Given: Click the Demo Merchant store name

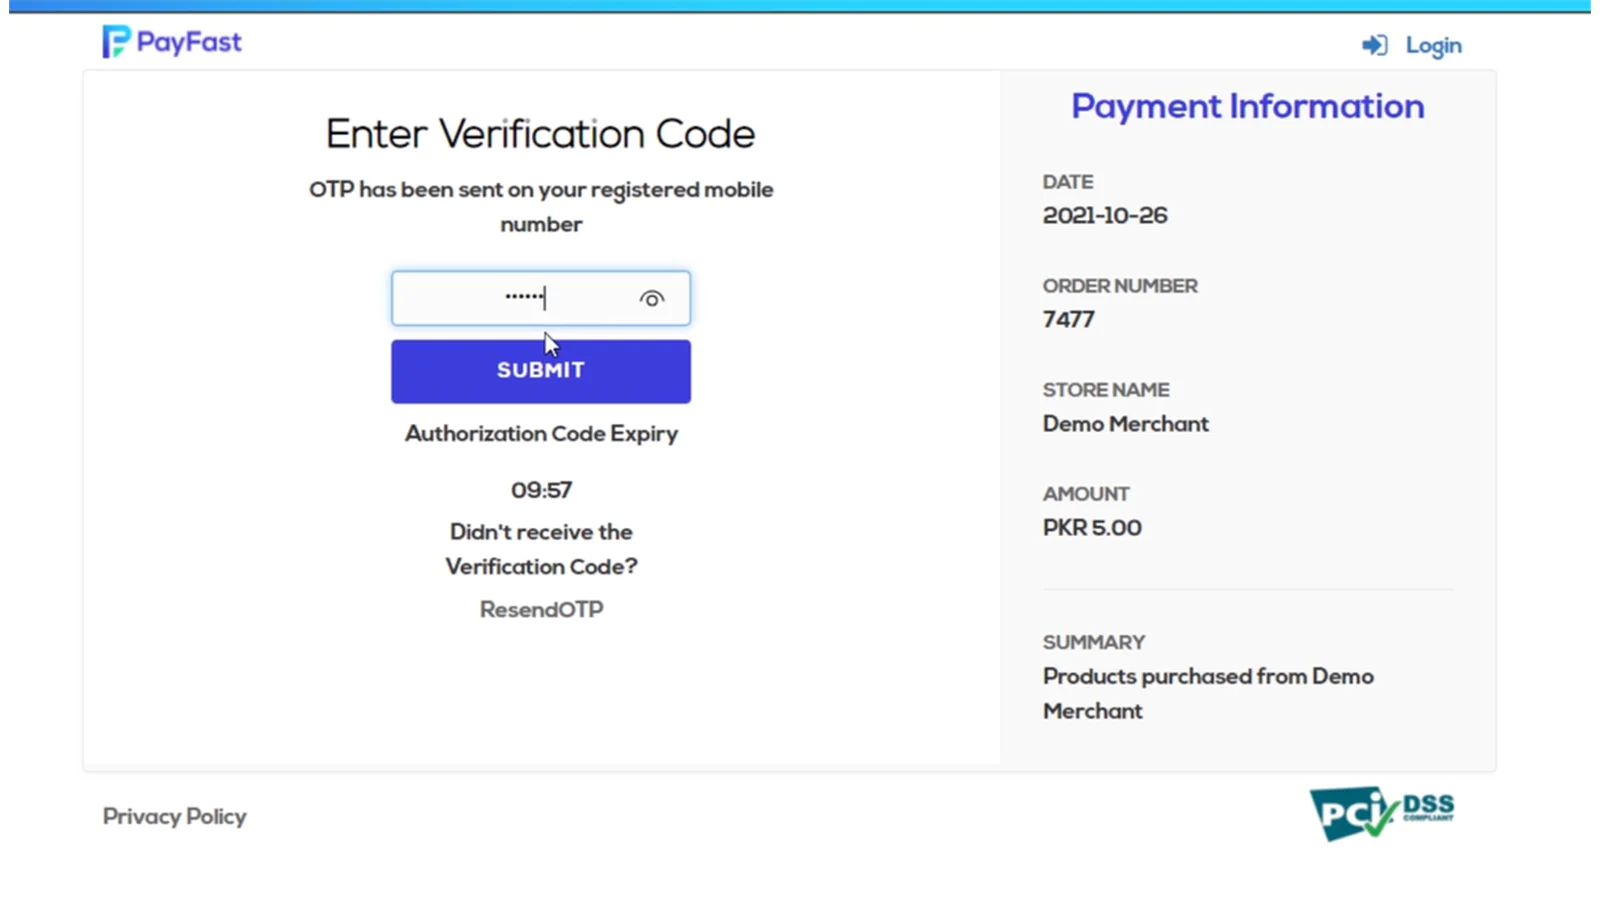Looking at the screenshot, I should tap(1125, 424).
